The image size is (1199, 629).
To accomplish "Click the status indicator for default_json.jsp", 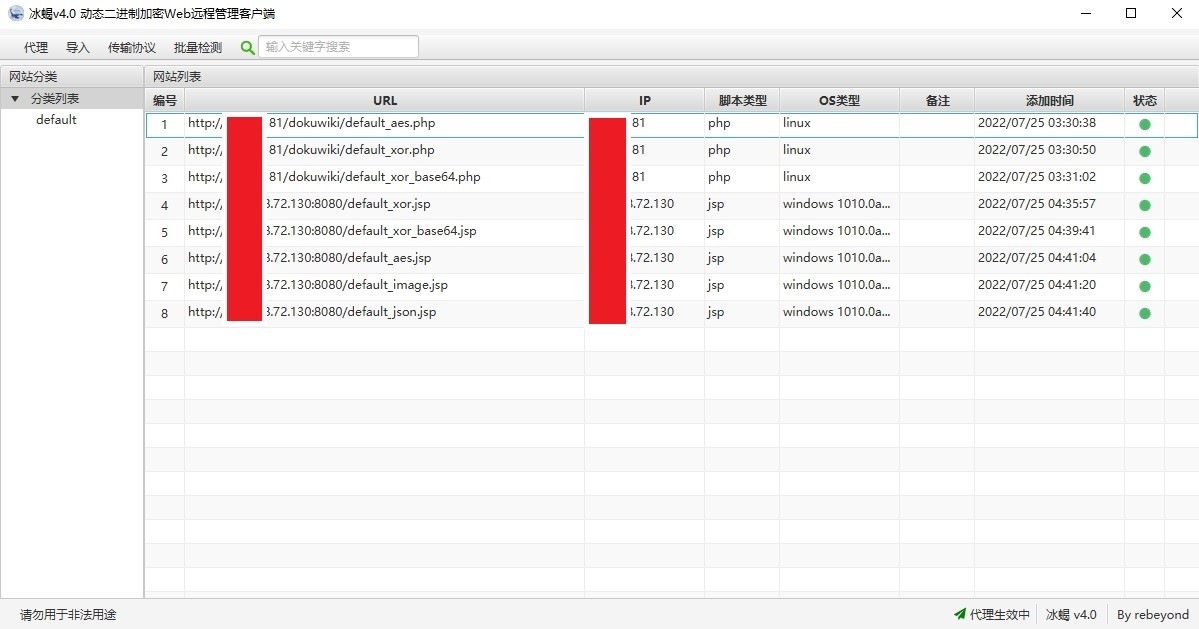I will click(x=1145, y=313).
